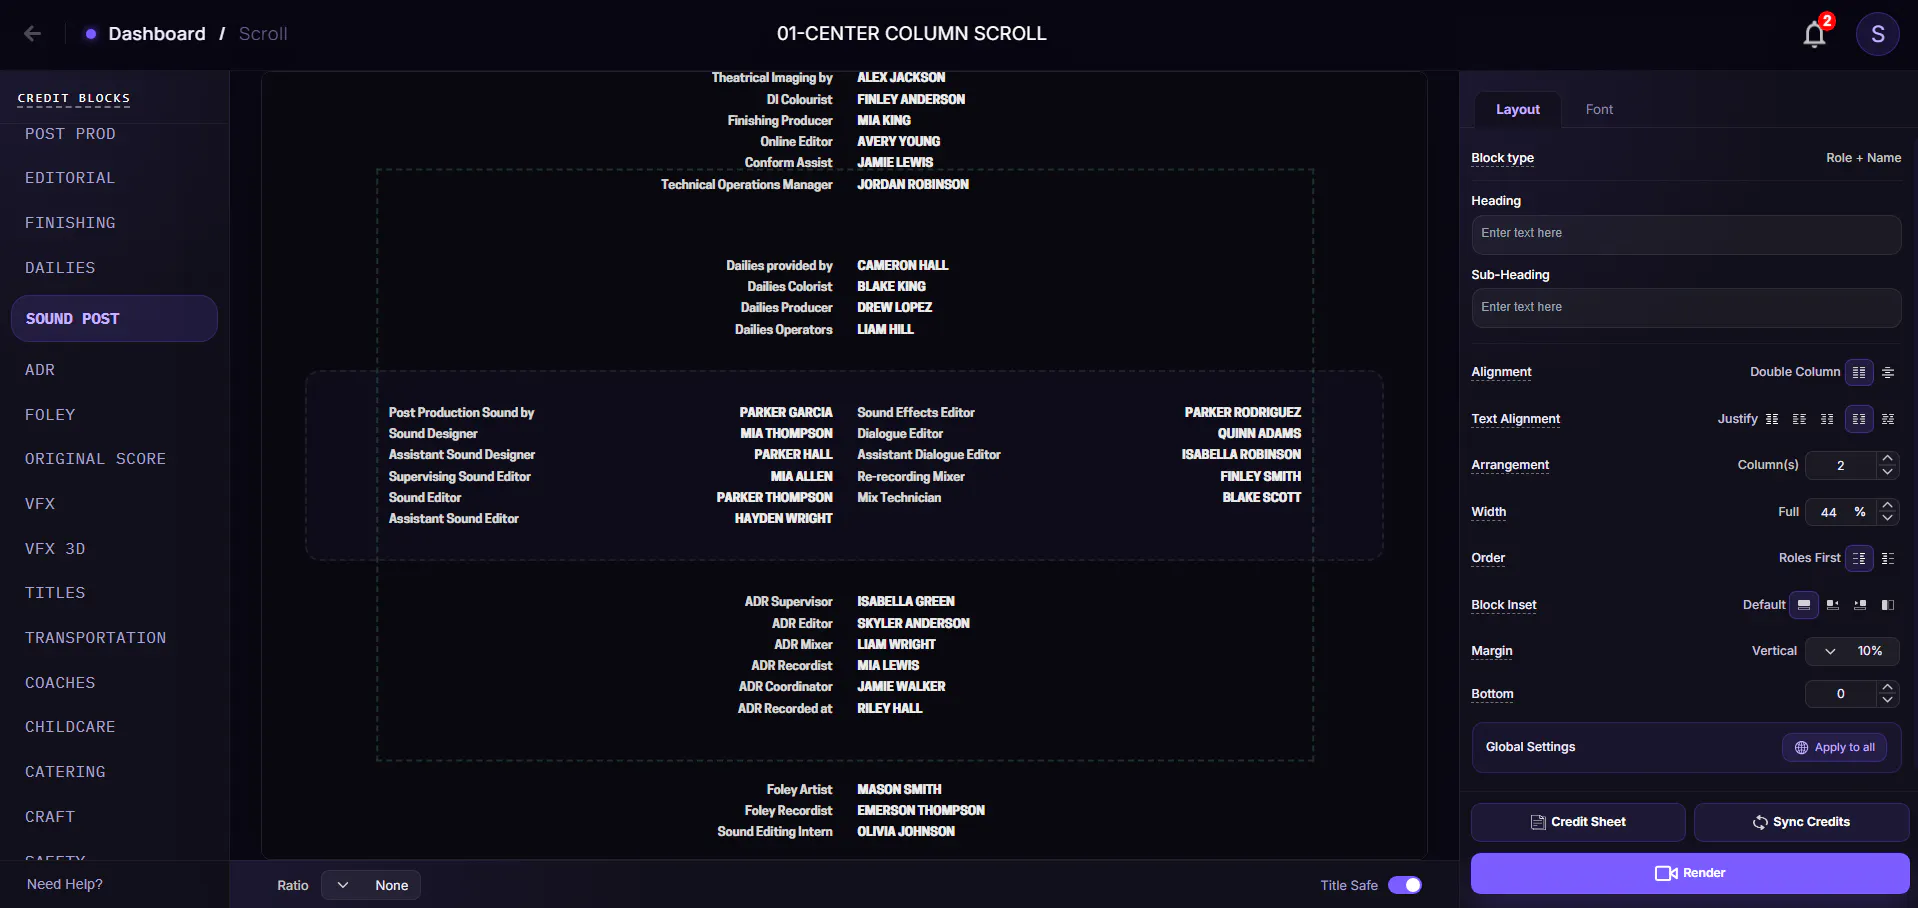
Task: Click the Render button
Action: pyautogui.click(x=1689, y=873)
